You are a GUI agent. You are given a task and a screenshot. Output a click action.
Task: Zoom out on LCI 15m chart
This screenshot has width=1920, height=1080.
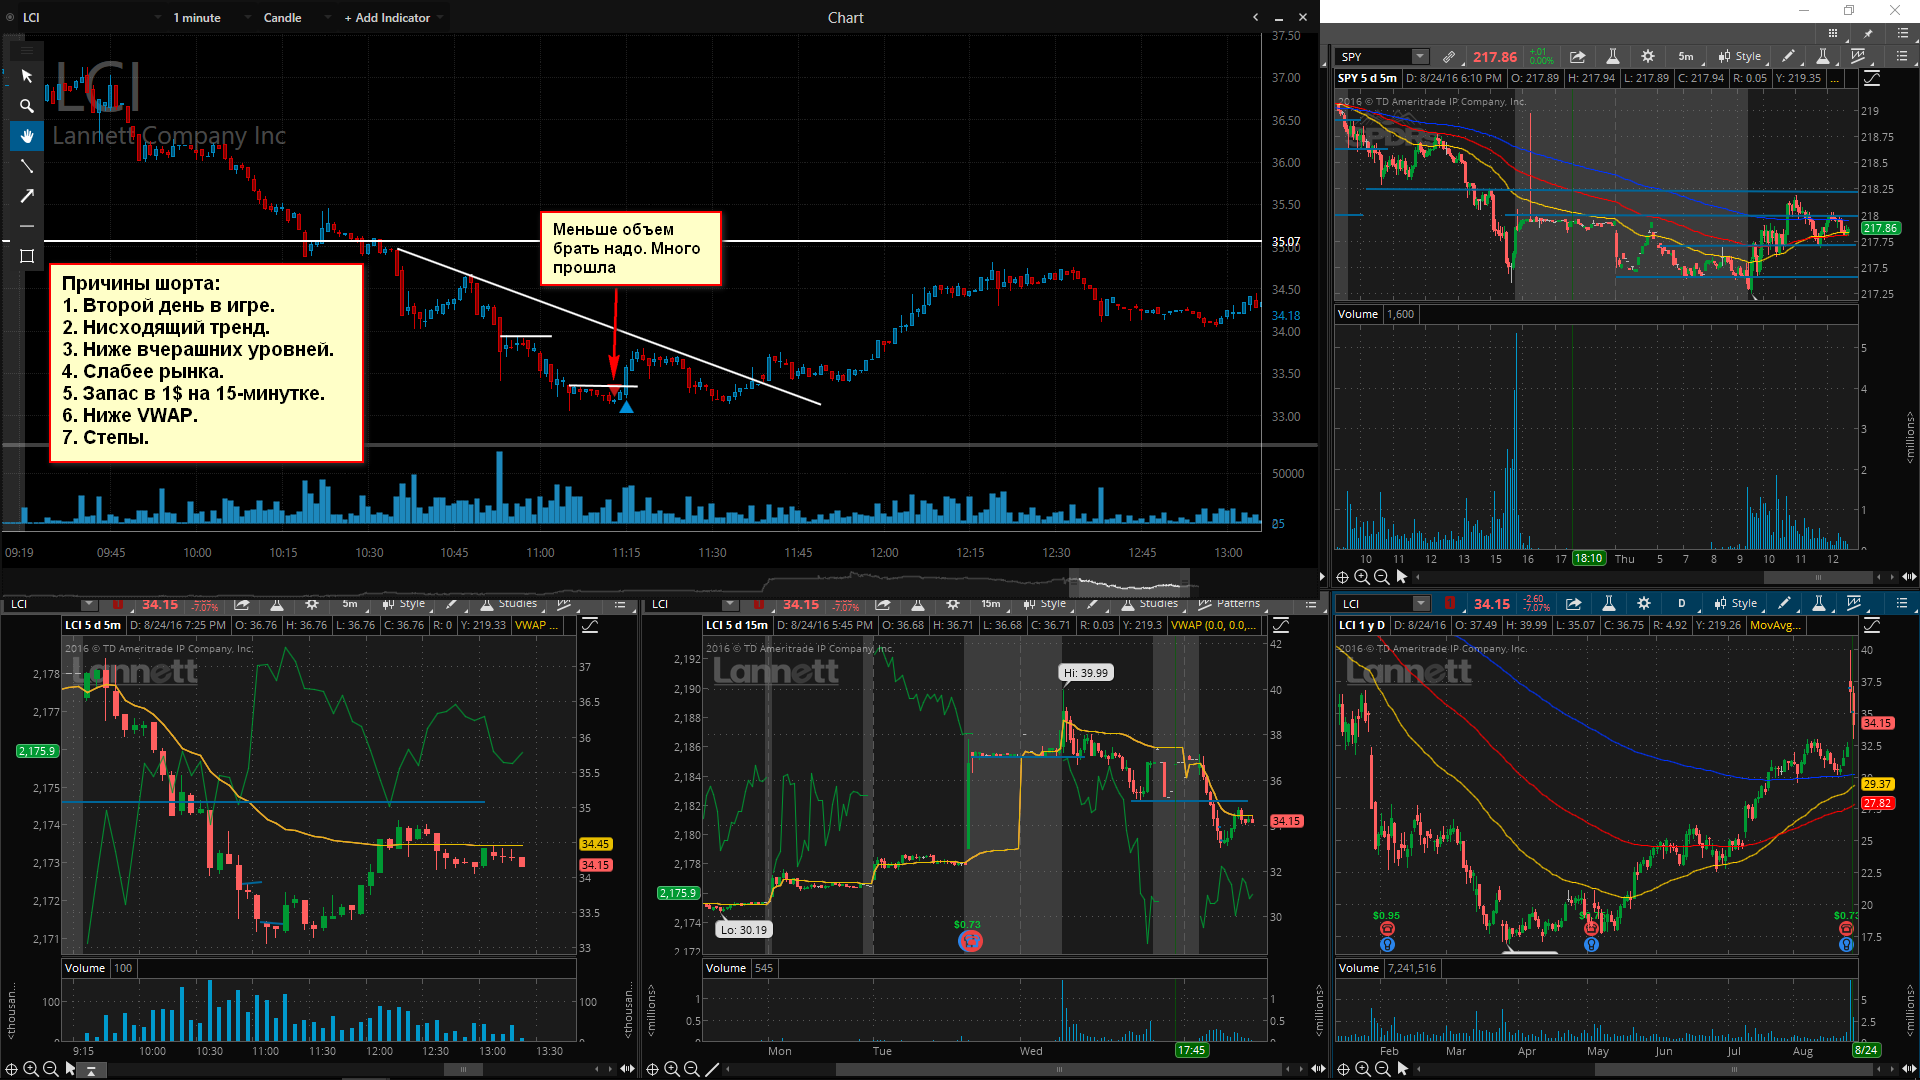click(692, 1069)
